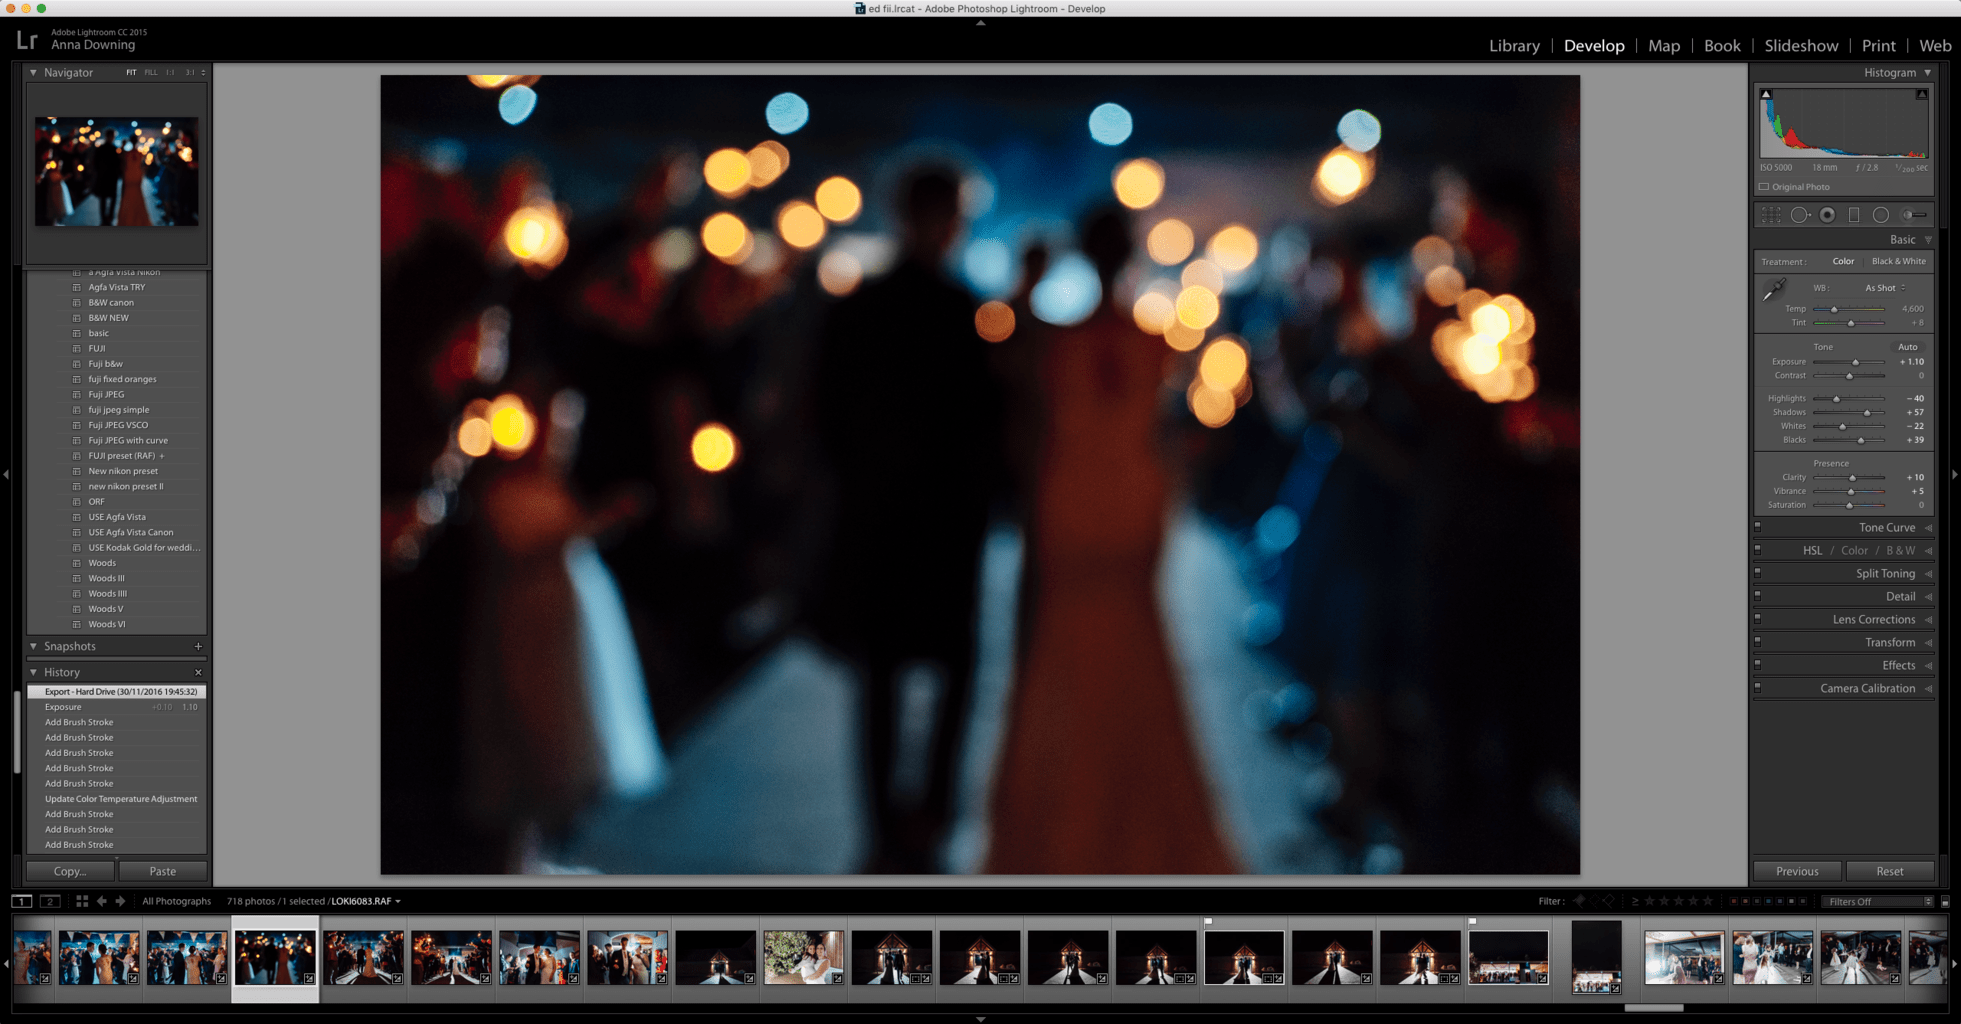Image resolution: width=1961 pixels, height=1024 pixels.
Task: Toggle the Tone Curve panel on/off switch
Action: point(1757,526)
